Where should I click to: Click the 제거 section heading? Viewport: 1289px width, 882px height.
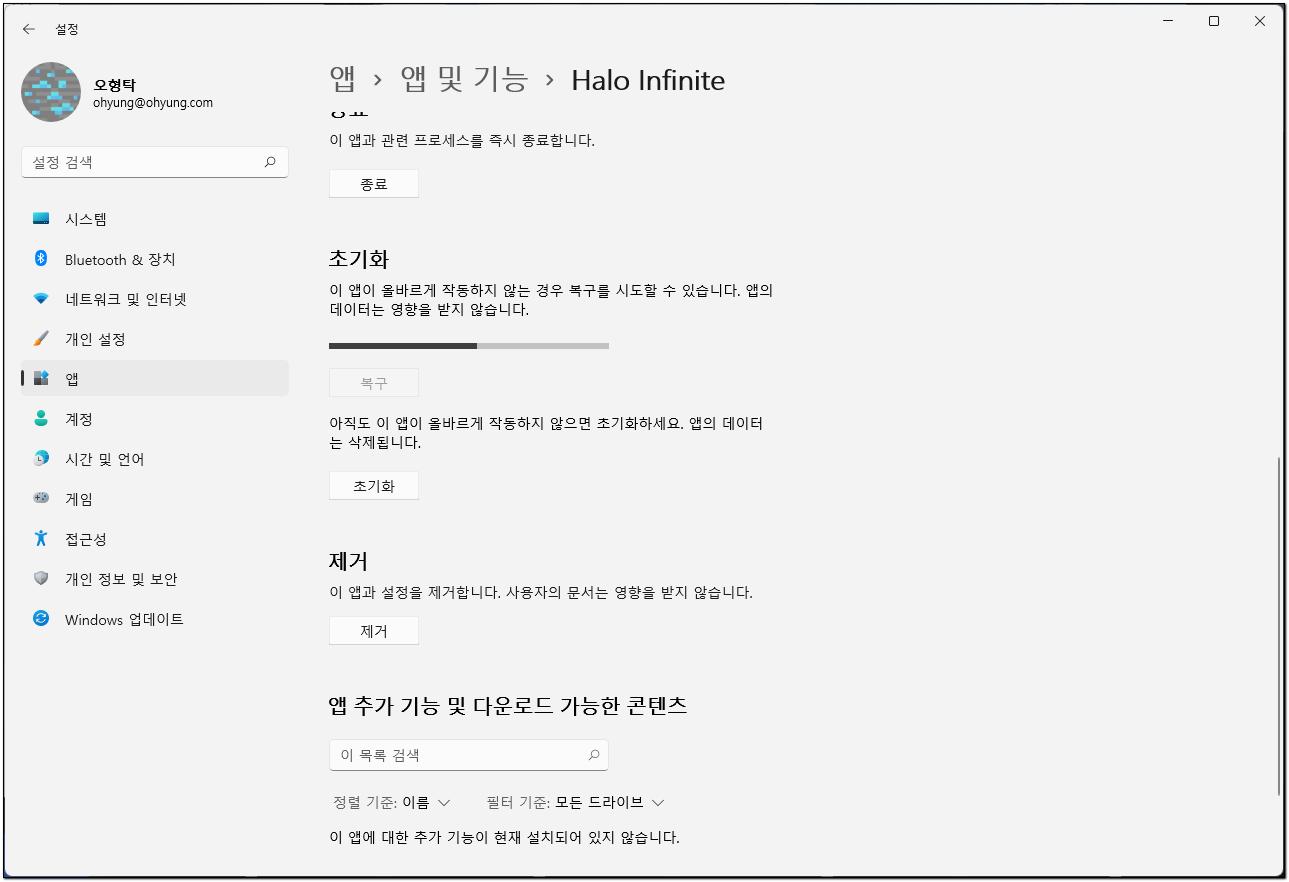tap(348, 562)
